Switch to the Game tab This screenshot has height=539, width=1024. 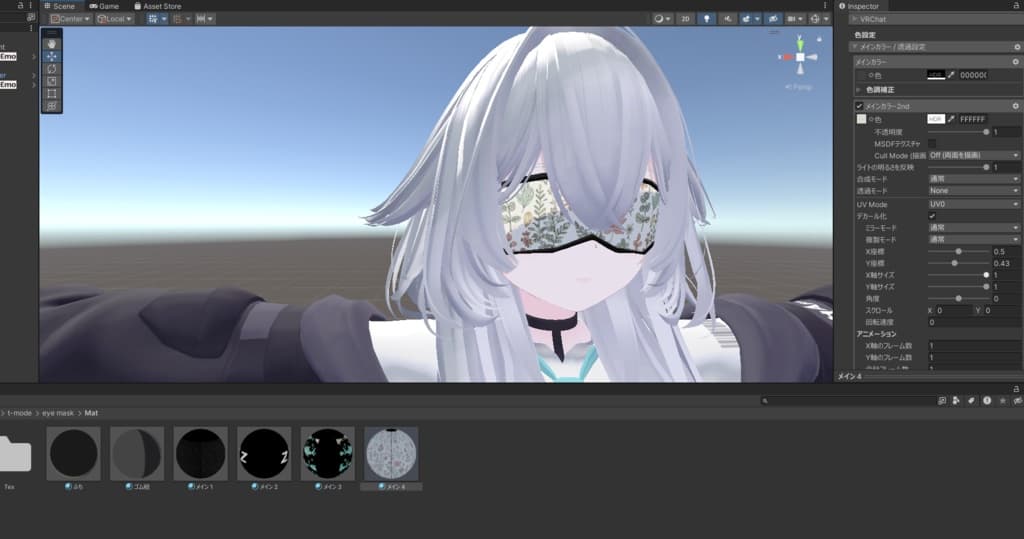pos(104,6)
